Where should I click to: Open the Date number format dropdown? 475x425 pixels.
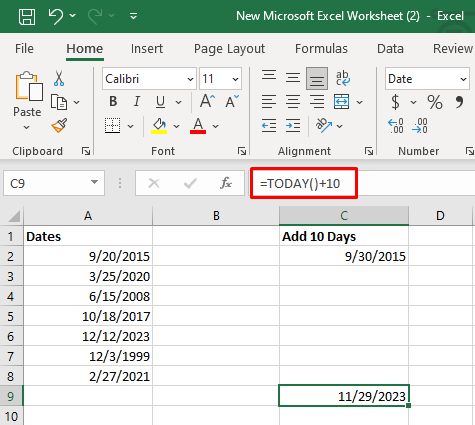click(463, 79)
